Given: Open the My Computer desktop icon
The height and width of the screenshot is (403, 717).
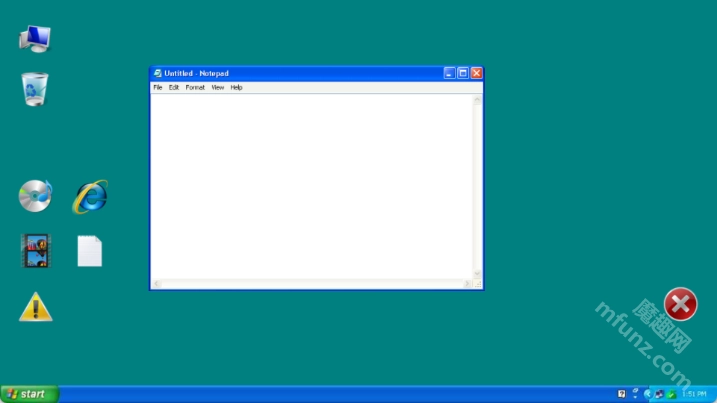Looking at the screenshot, I should coord(35,38).
